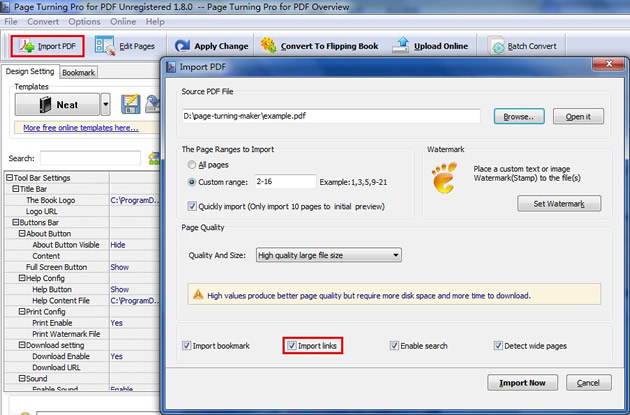Select Print Watermark File row

[x=82, y=334]
